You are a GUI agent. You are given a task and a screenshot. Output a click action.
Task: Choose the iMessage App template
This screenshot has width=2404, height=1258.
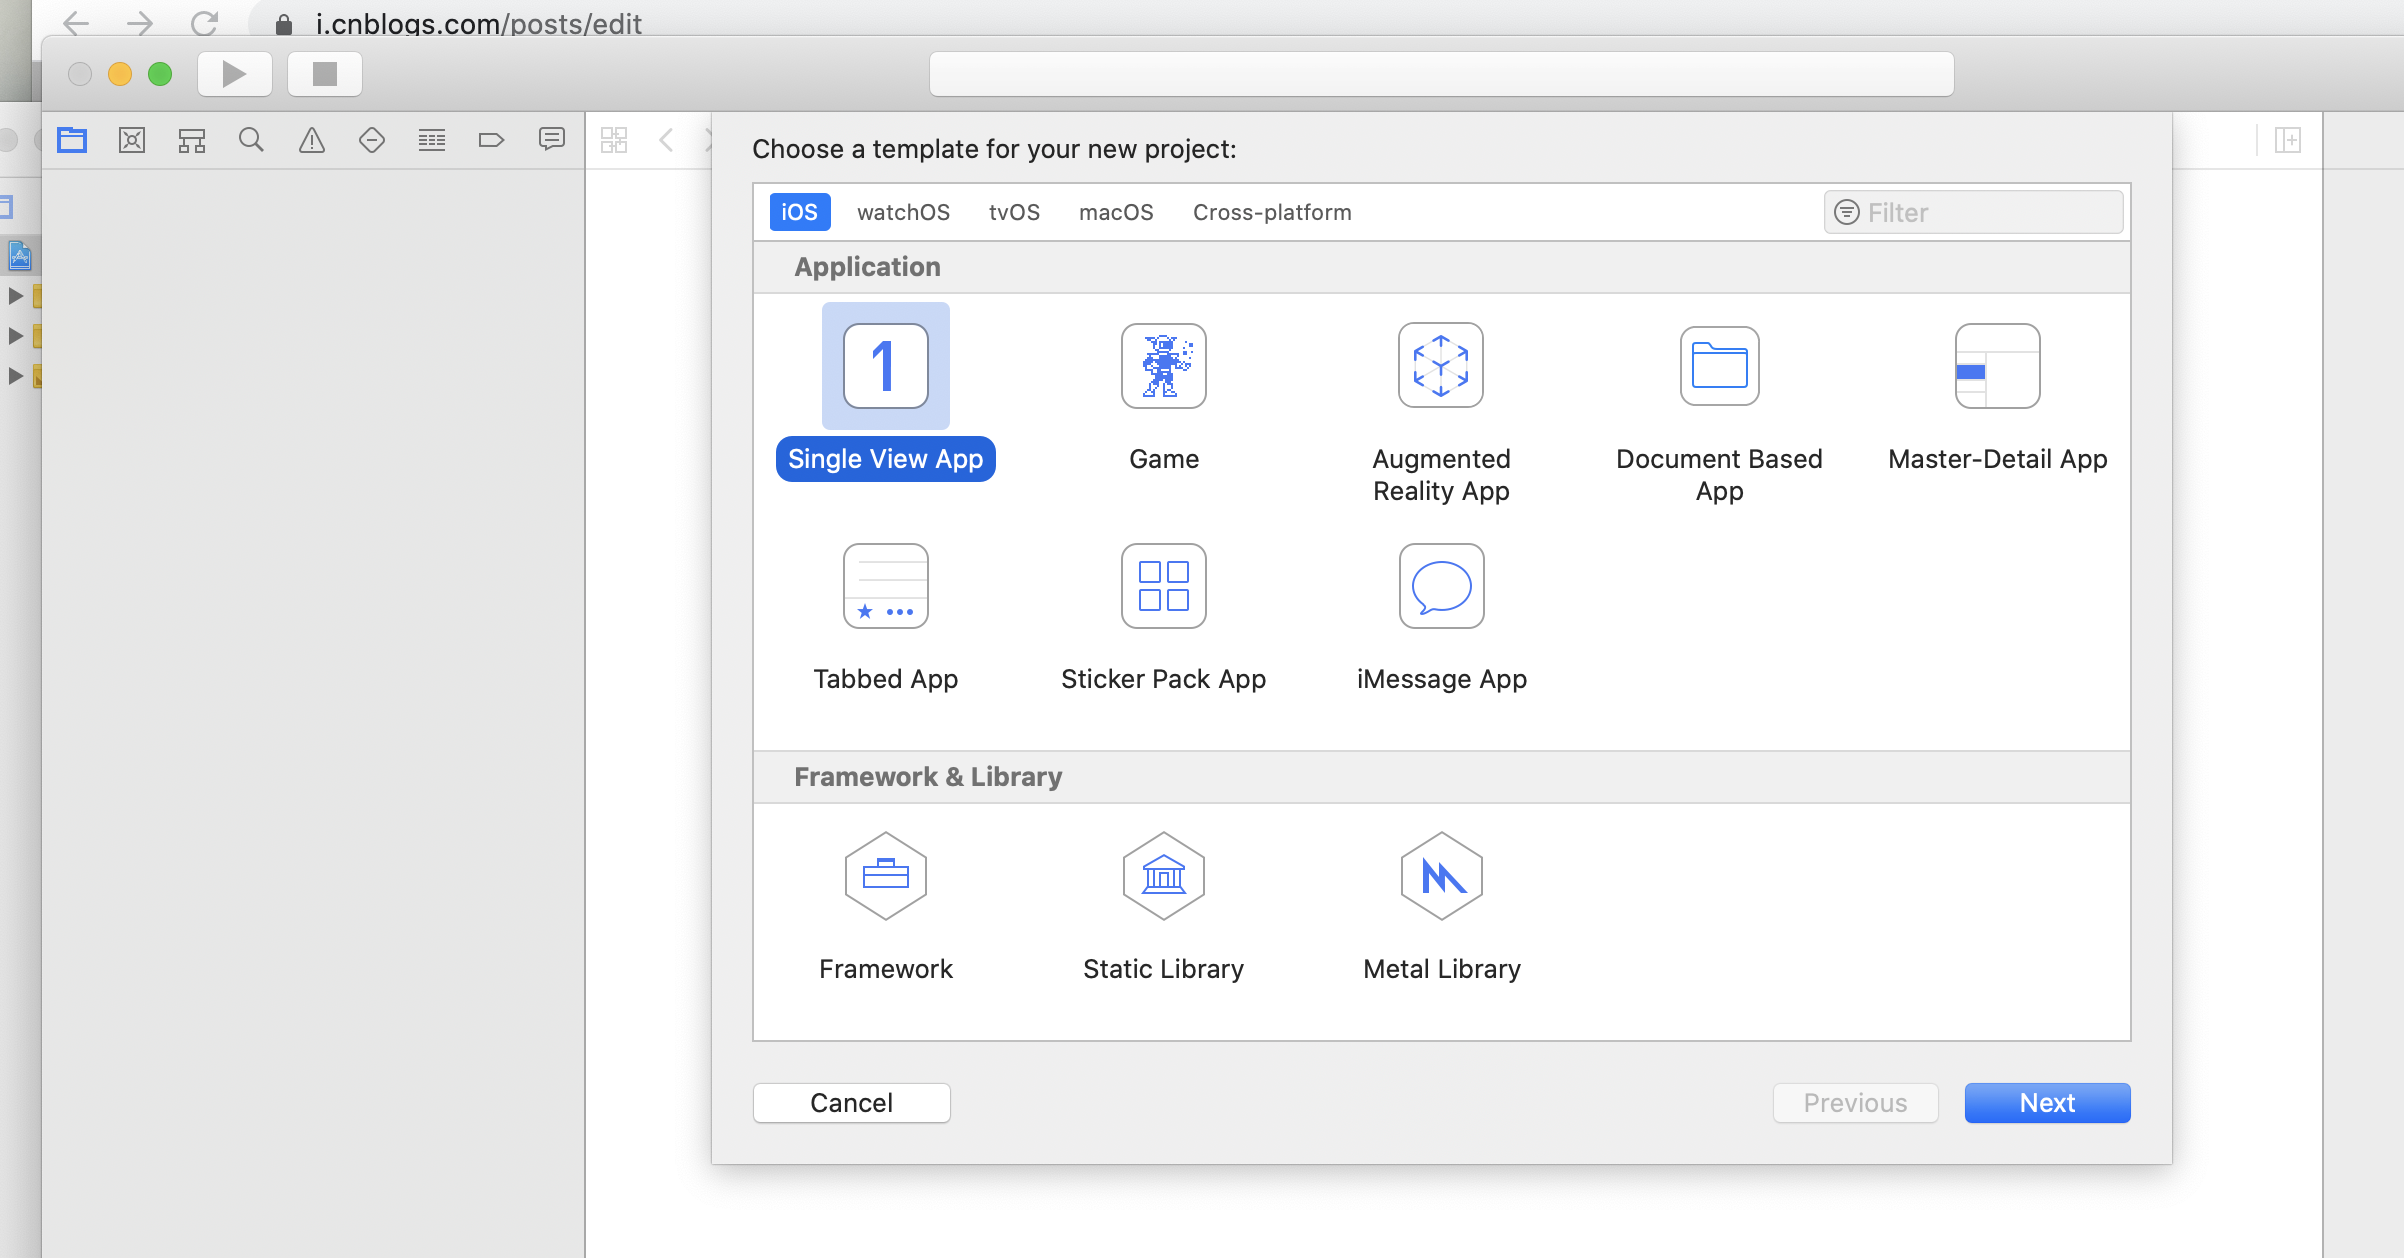tap(1441, 586)
